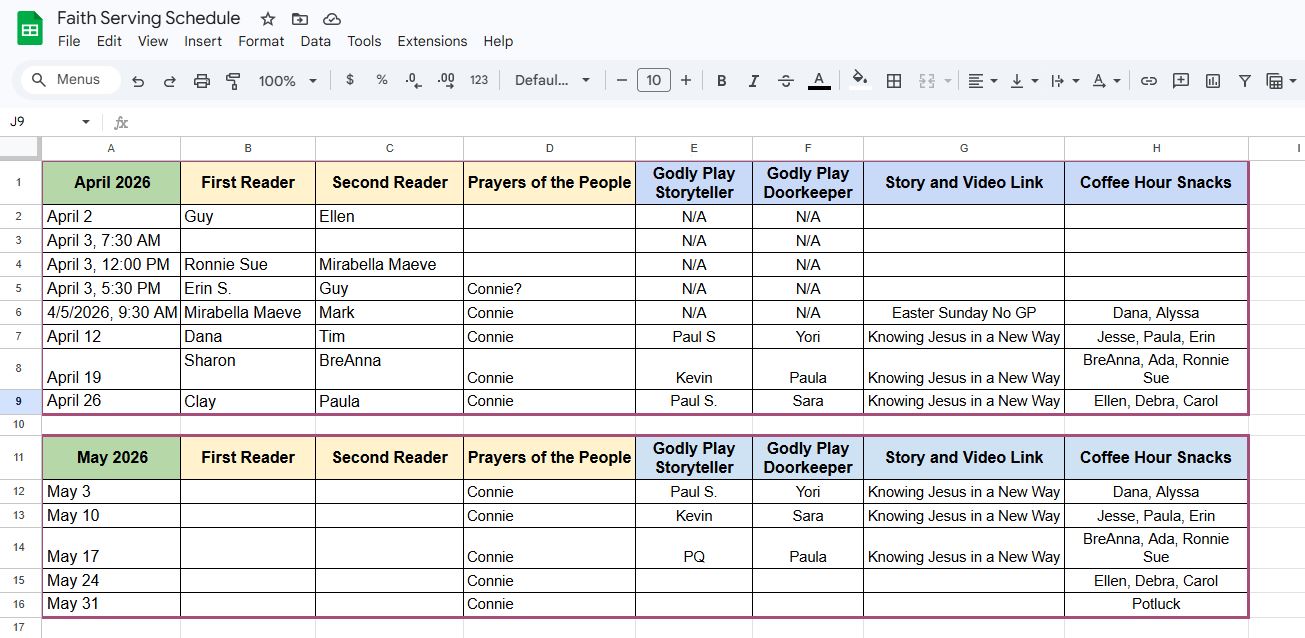
Task: Open the borders tool
Action: click(894, 81)
